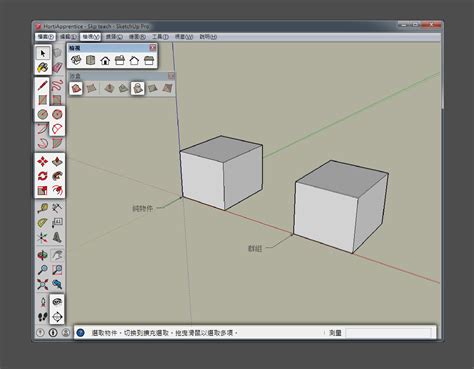This screenshot has height=369, width=474.
Task: Click the cube labeled 群組
Action: (341, 207)
